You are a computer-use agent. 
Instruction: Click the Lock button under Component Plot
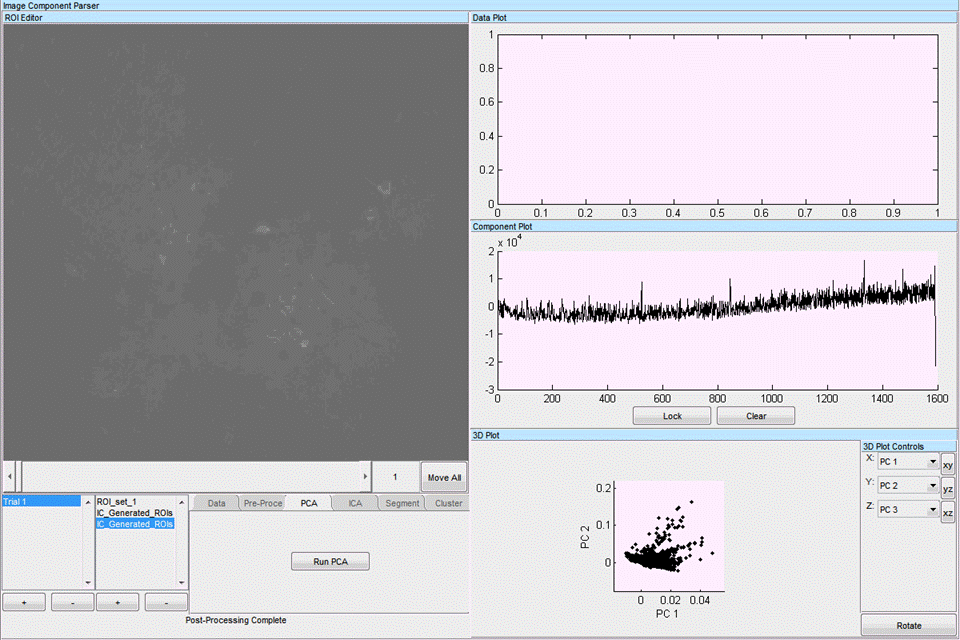pos(672,415)
